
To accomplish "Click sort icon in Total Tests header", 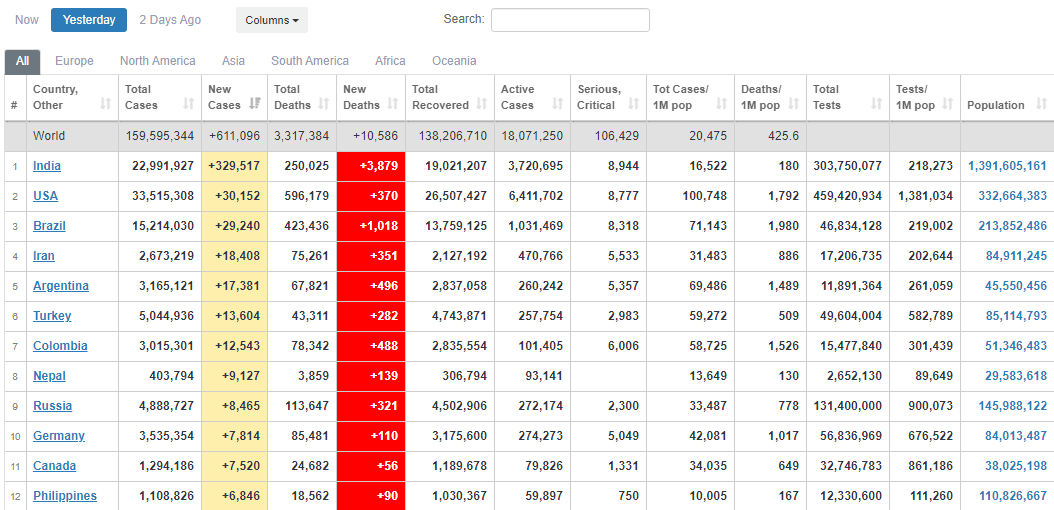I will point(875,105).
